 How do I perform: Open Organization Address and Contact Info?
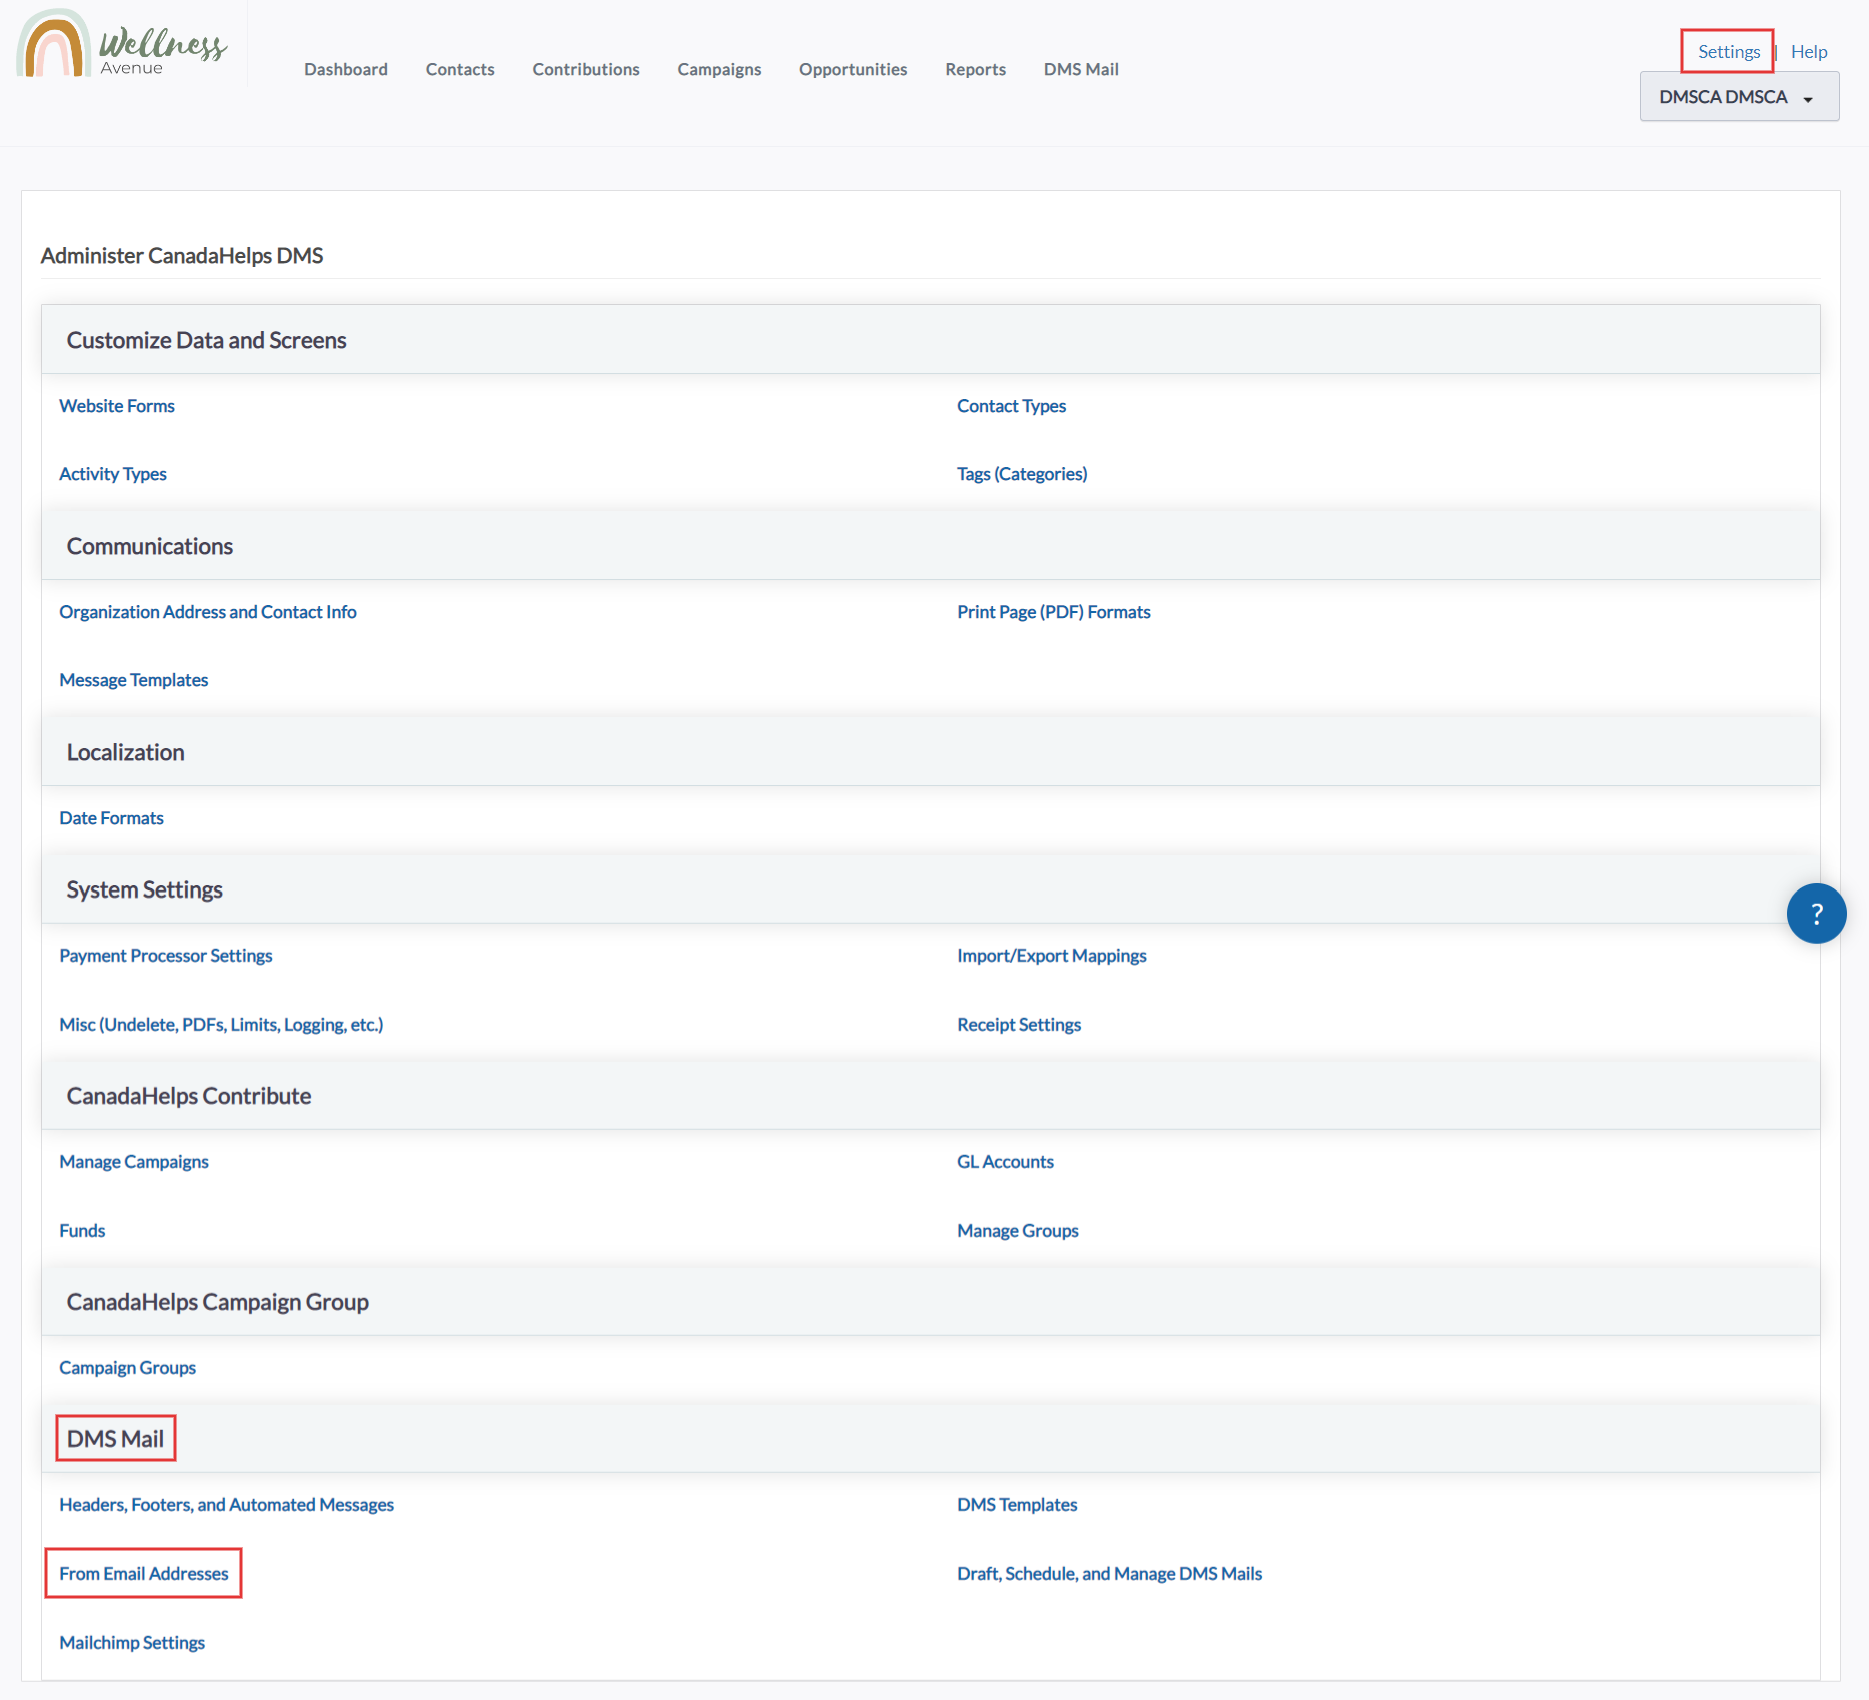tap(208, 612)
